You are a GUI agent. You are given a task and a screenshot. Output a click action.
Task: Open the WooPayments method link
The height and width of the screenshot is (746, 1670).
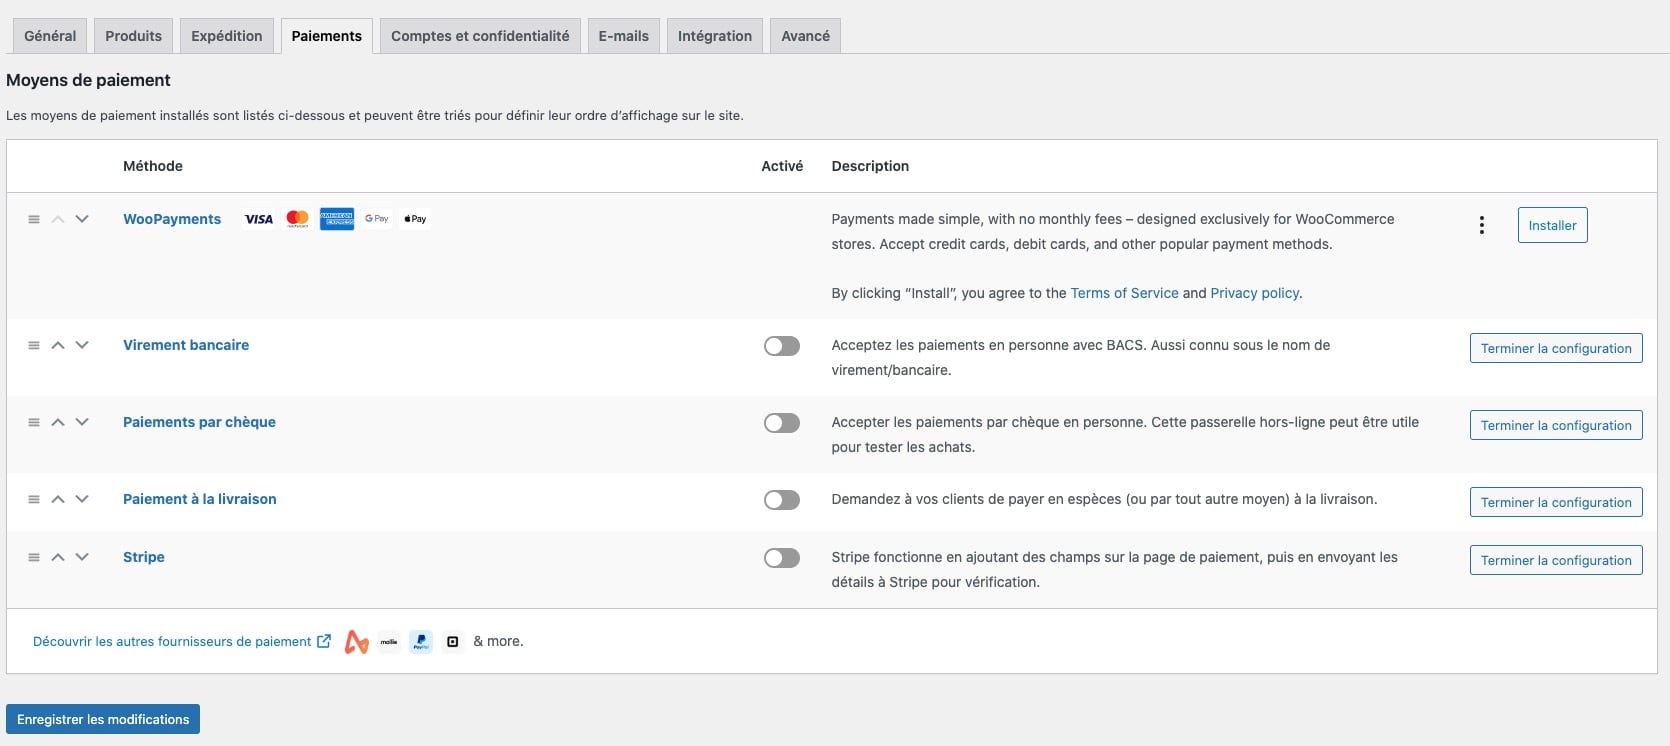click(x=172, y=219)
